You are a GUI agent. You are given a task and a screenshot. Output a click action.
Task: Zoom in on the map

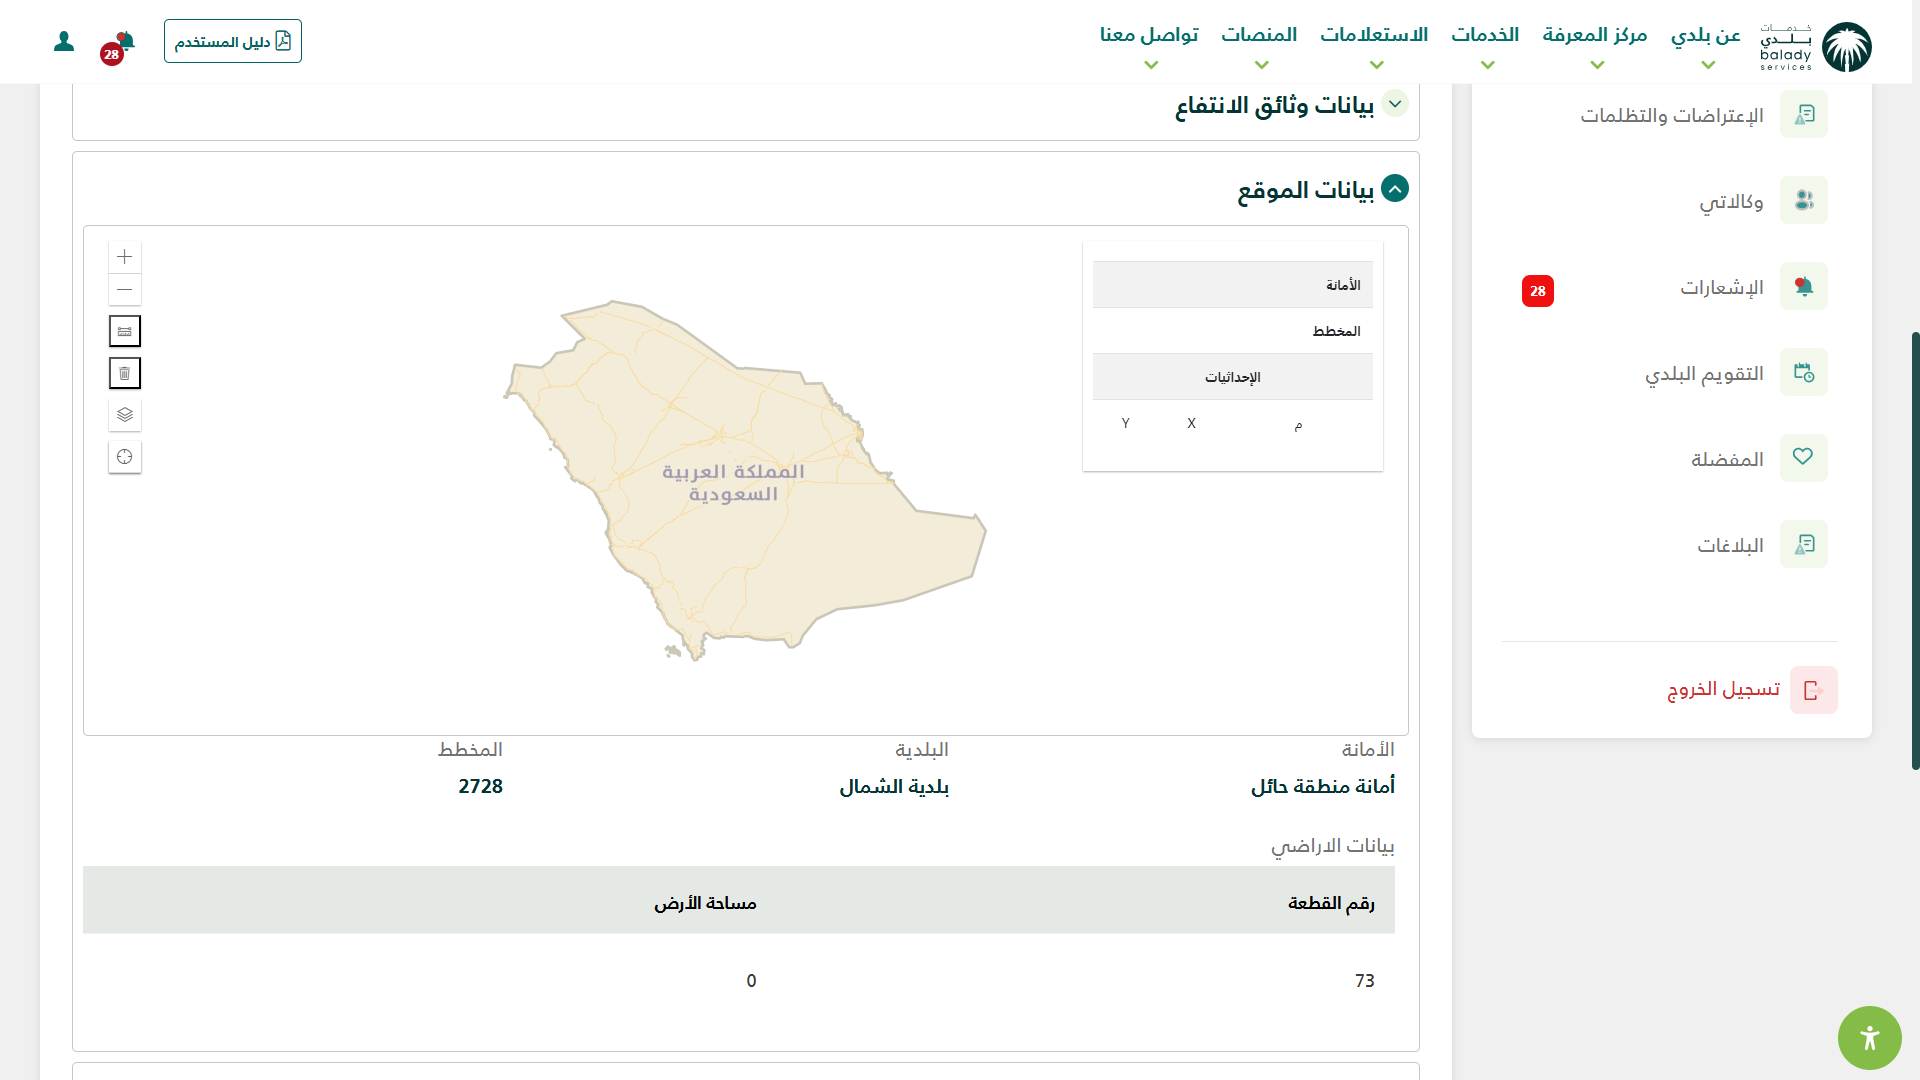(x=124, y=257)
